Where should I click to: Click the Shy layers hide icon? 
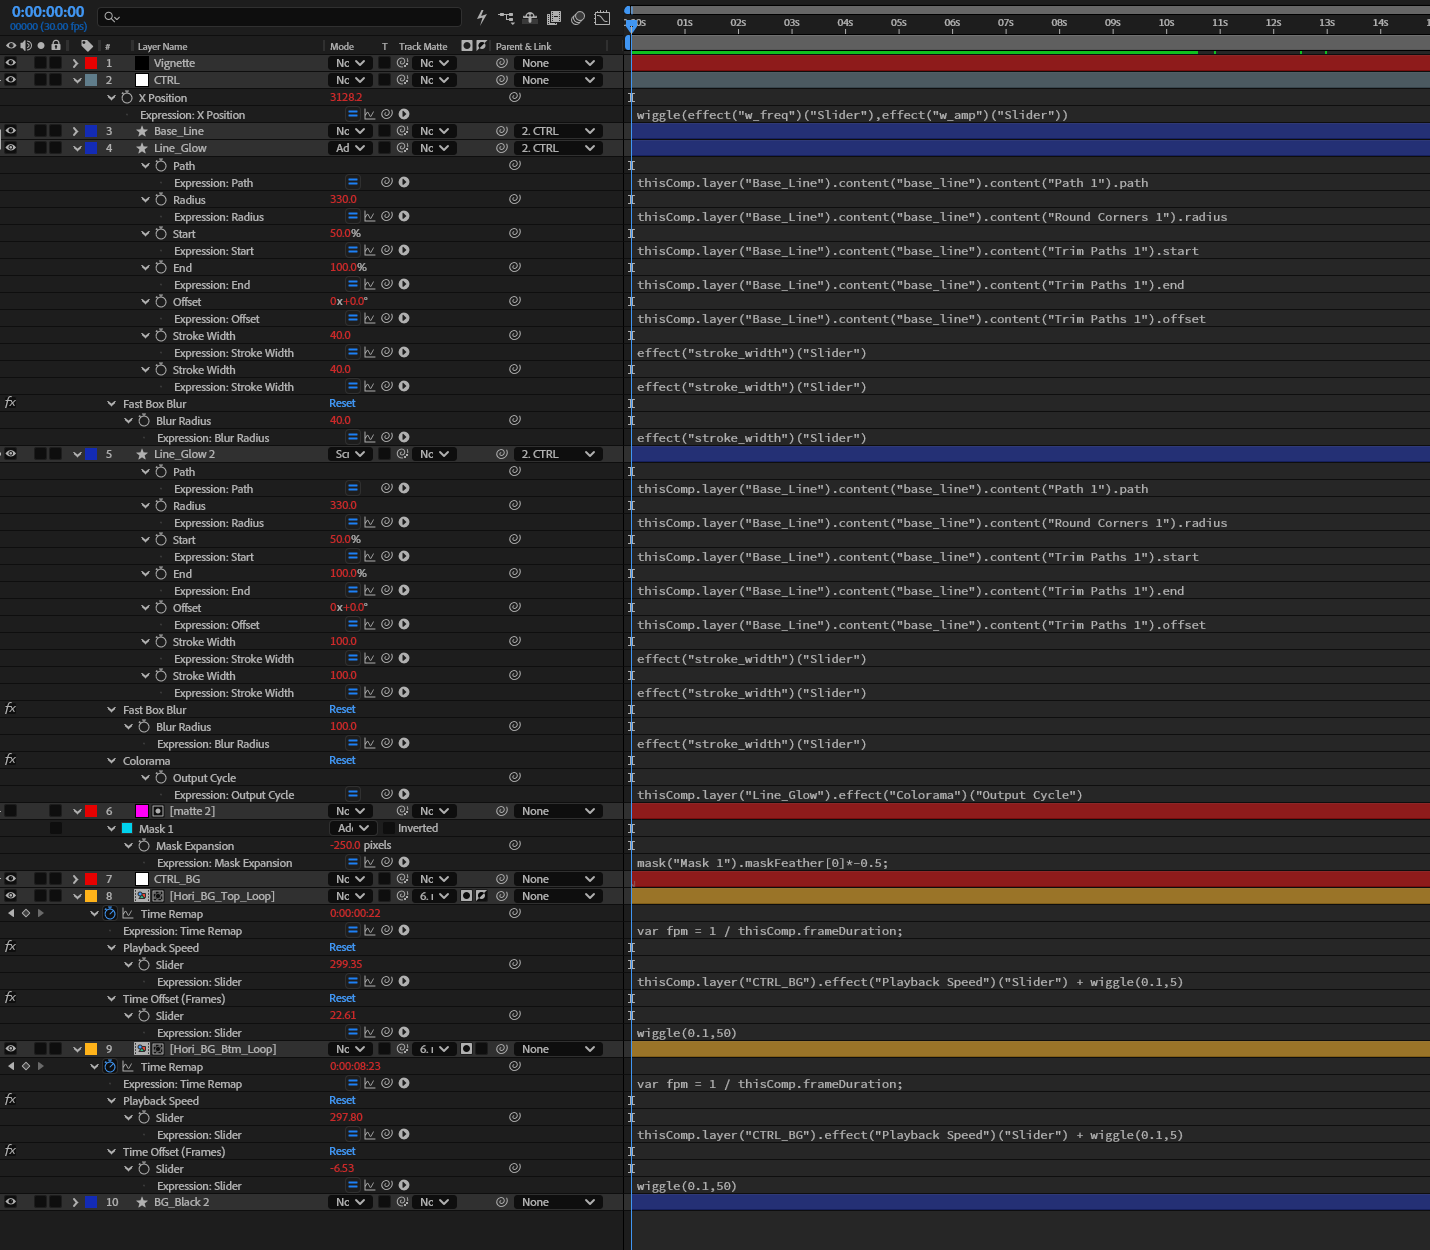tap(530, 17)
